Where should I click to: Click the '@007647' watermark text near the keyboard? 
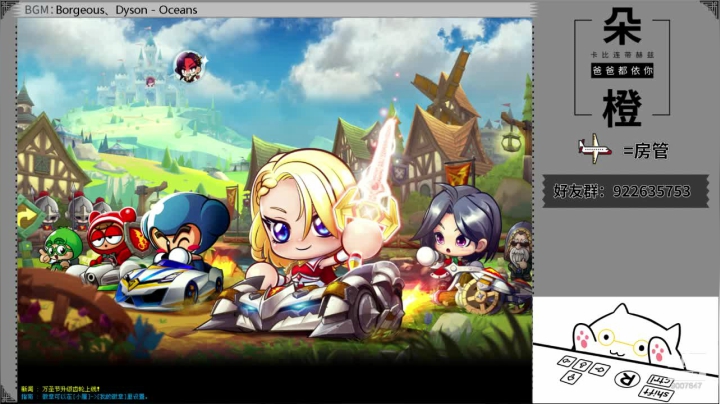coord(686,385)
